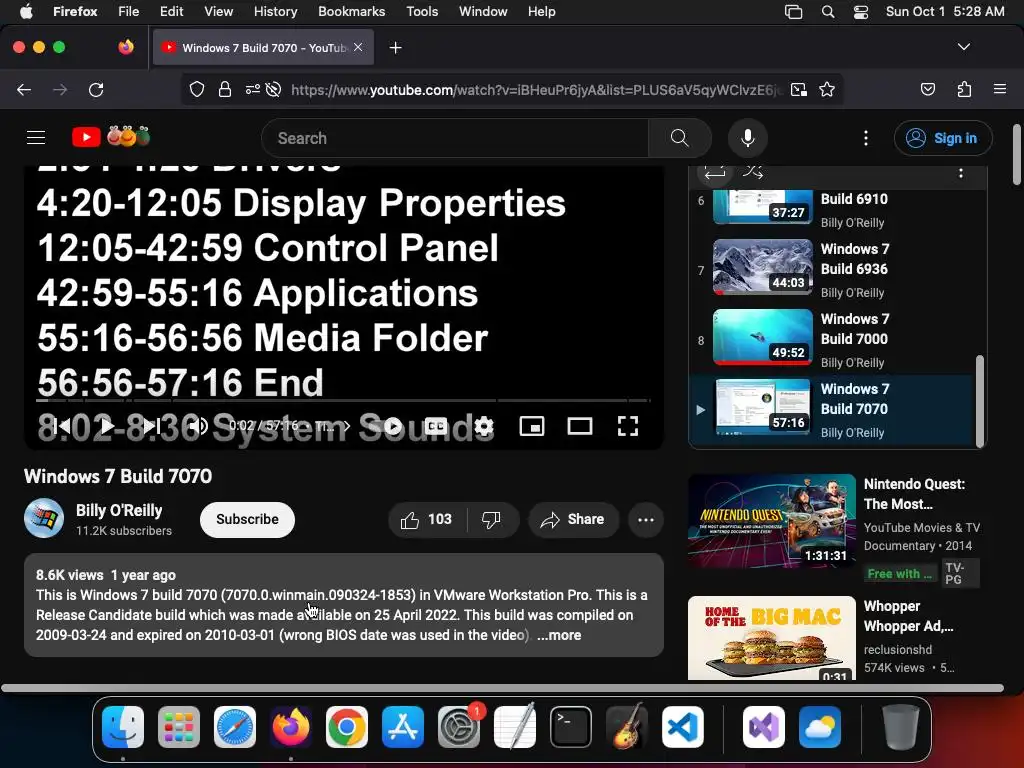
Task: Reload the current page
Action: click(96, 89)
